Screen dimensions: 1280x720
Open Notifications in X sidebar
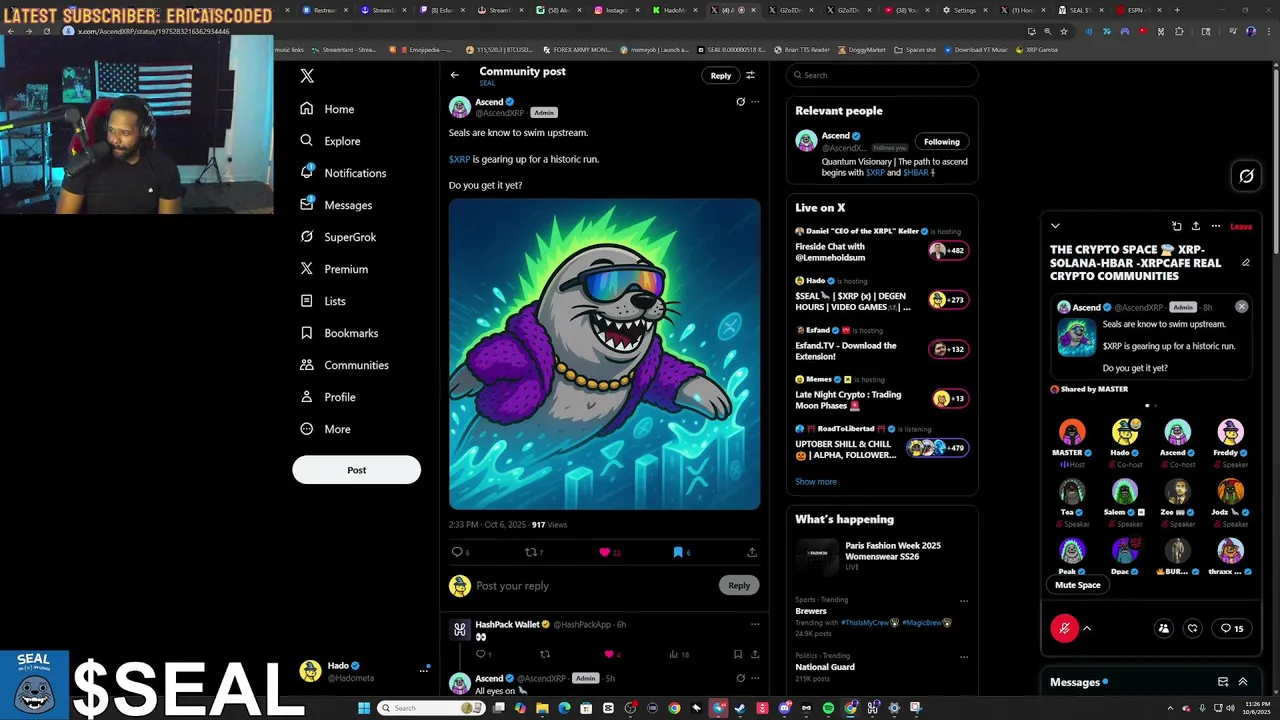343,173
